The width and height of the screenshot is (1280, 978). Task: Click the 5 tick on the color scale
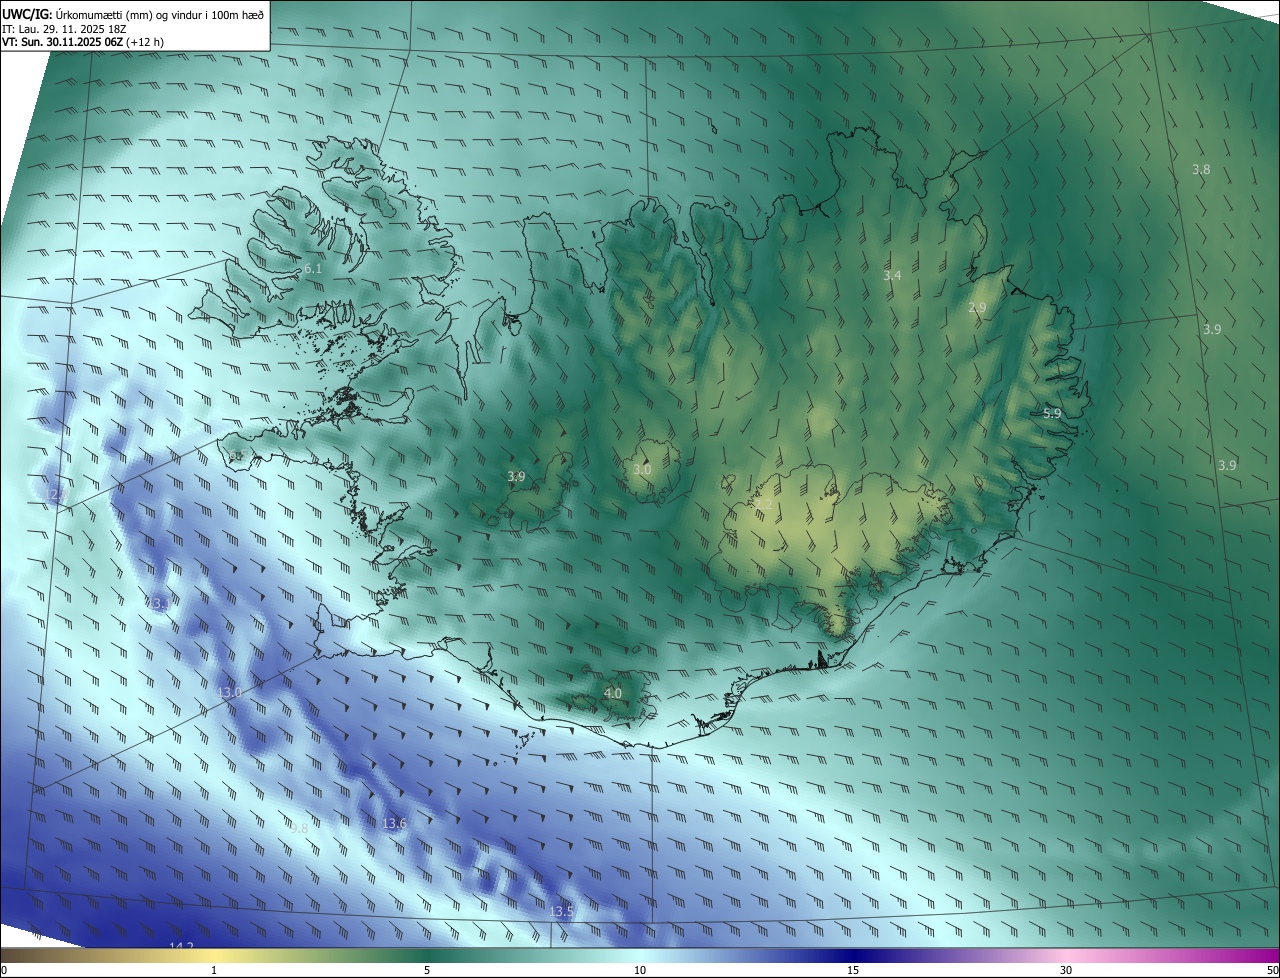[x=427, y=970]
